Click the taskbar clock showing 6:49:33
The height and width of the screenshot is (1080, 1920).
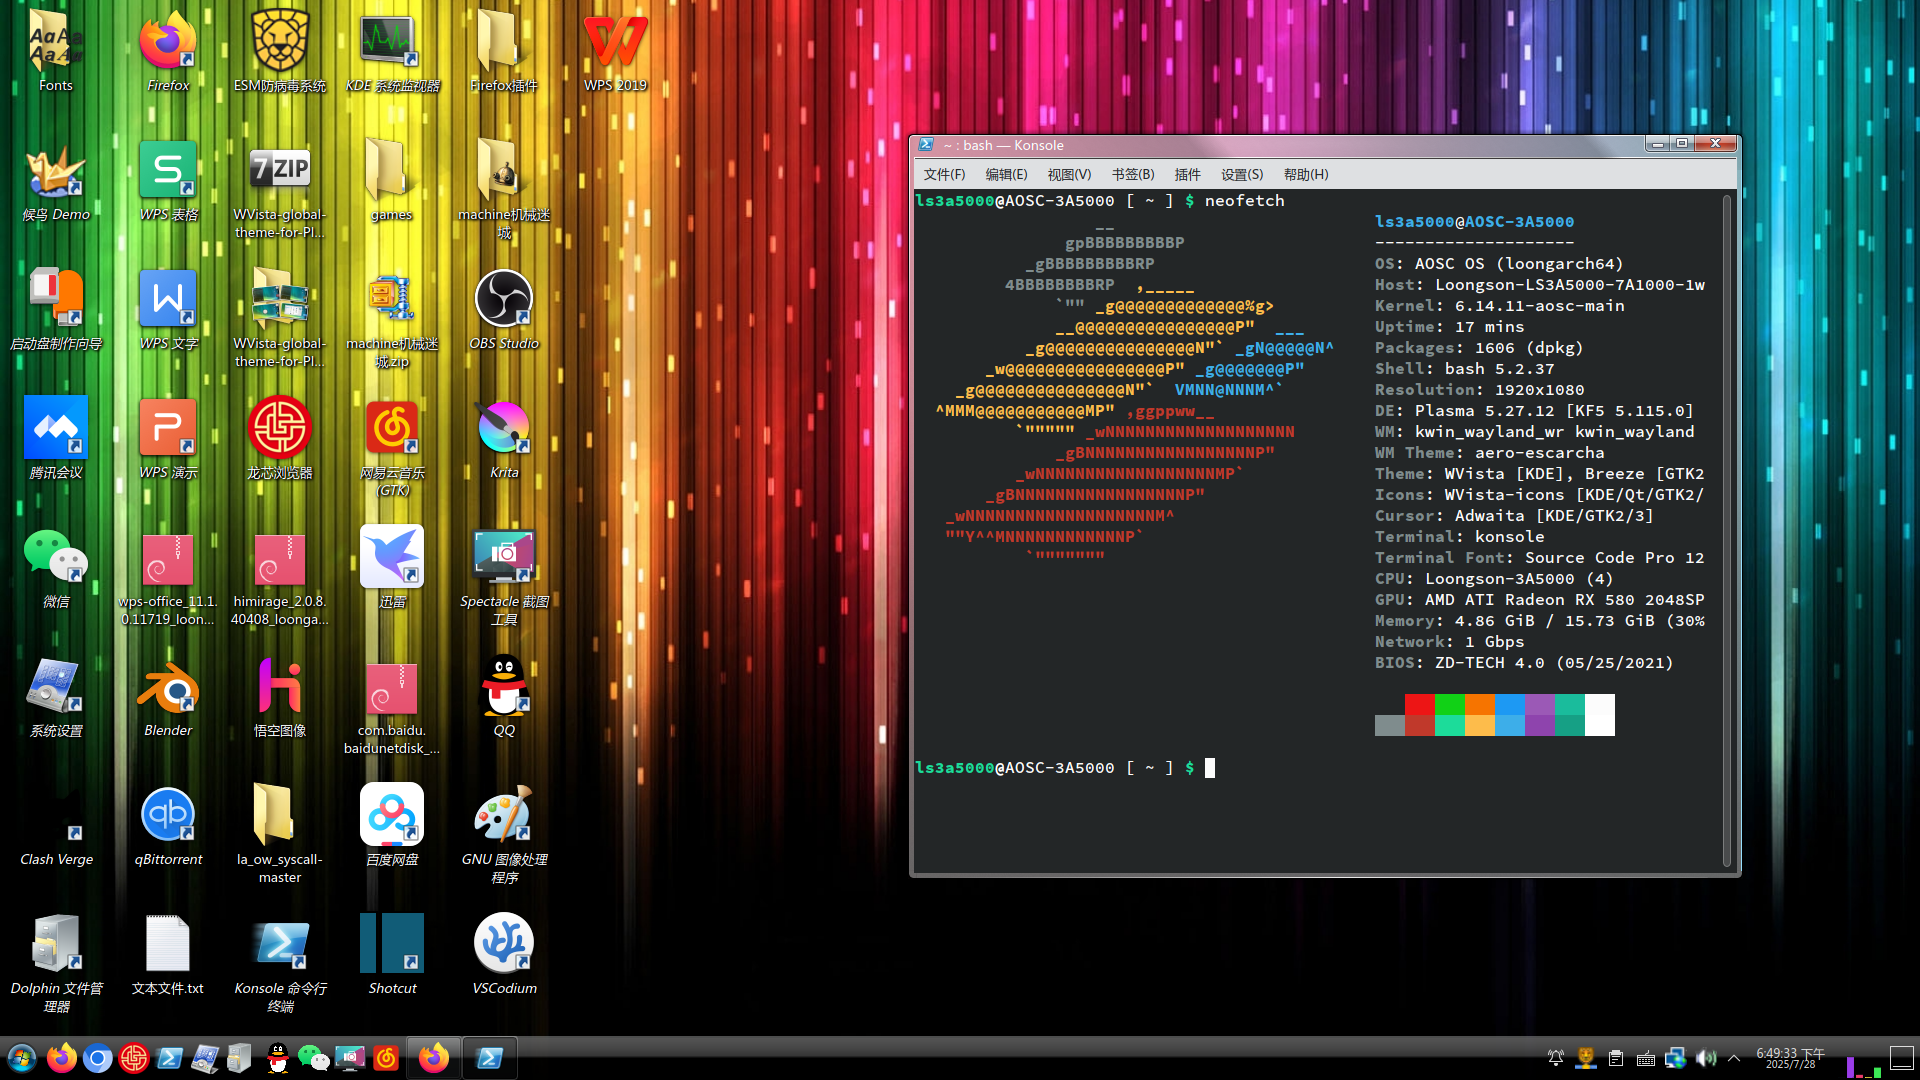tap(1790, 1058)
